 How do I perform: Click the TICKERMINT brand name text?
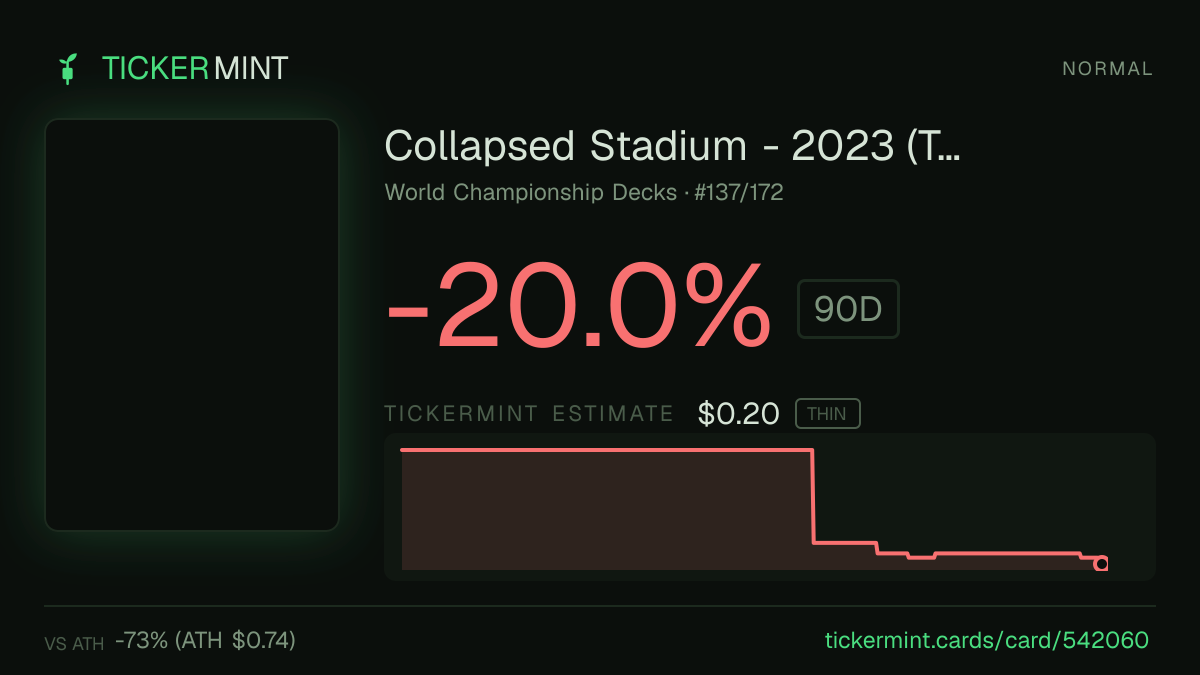point(195,68)
